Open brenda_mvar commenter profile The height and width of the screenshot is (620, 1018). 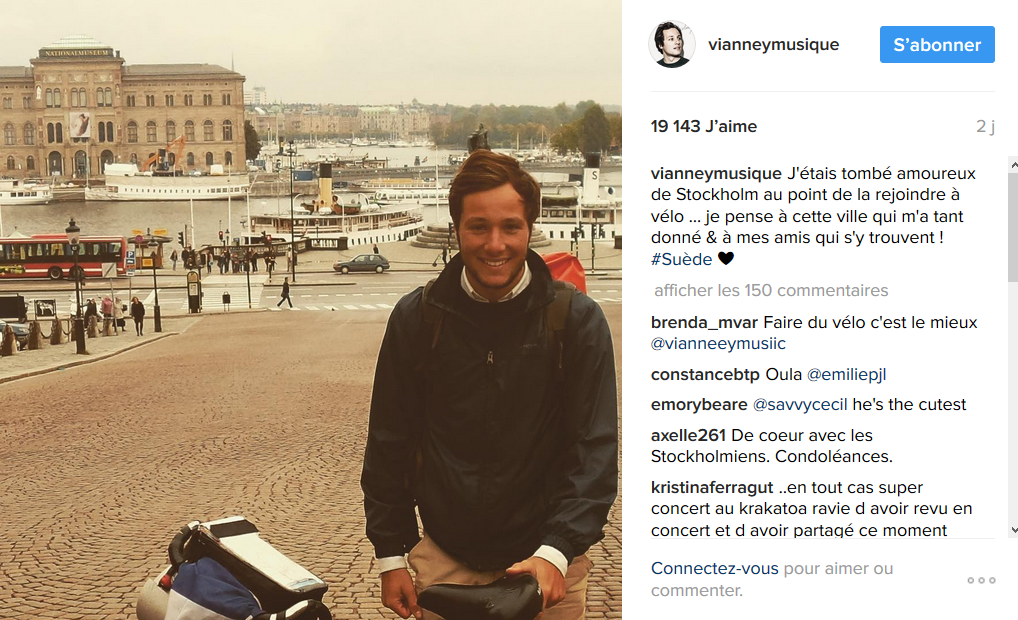point(704,322)
